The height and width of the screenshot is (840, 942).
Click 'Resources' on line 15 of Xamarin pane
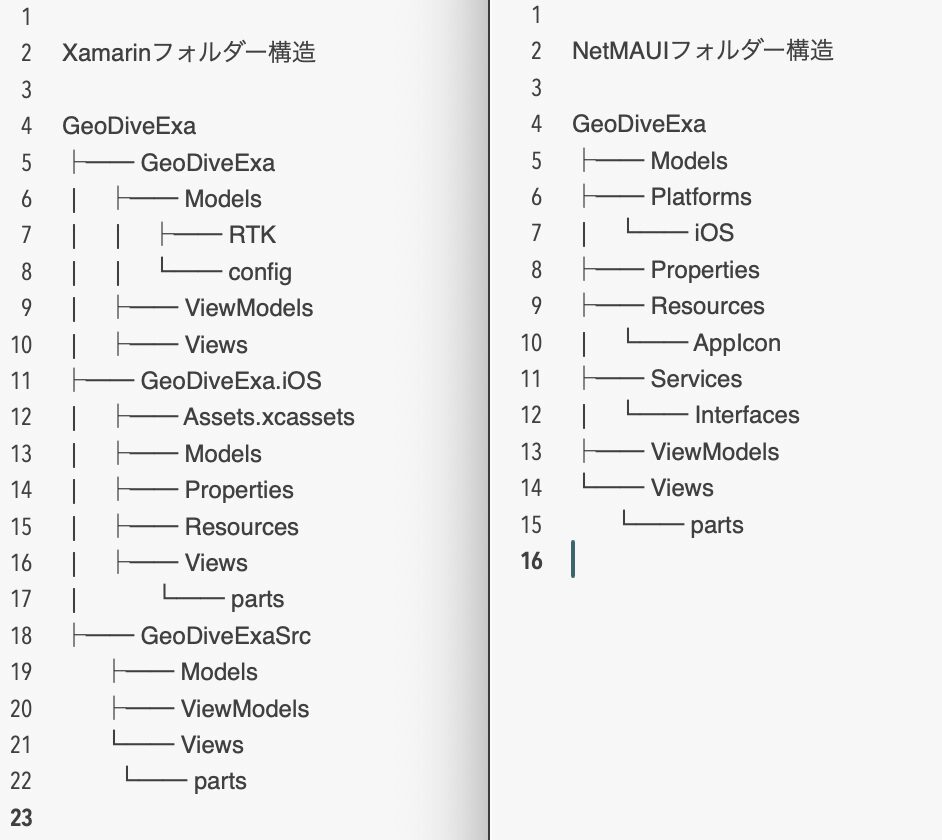click(x=242, y=527)
